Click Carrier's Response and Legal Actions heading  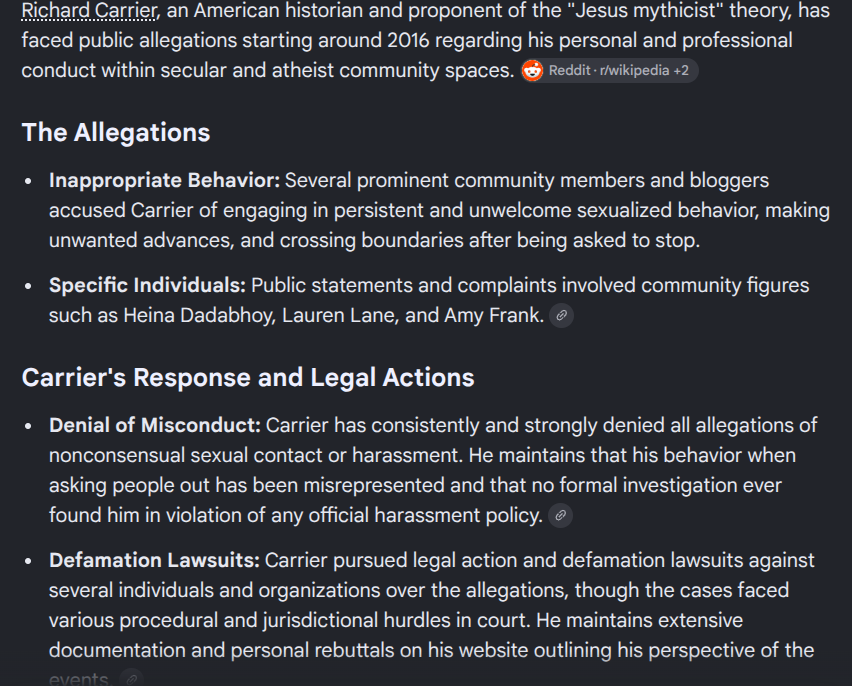[x=248, y=377]
